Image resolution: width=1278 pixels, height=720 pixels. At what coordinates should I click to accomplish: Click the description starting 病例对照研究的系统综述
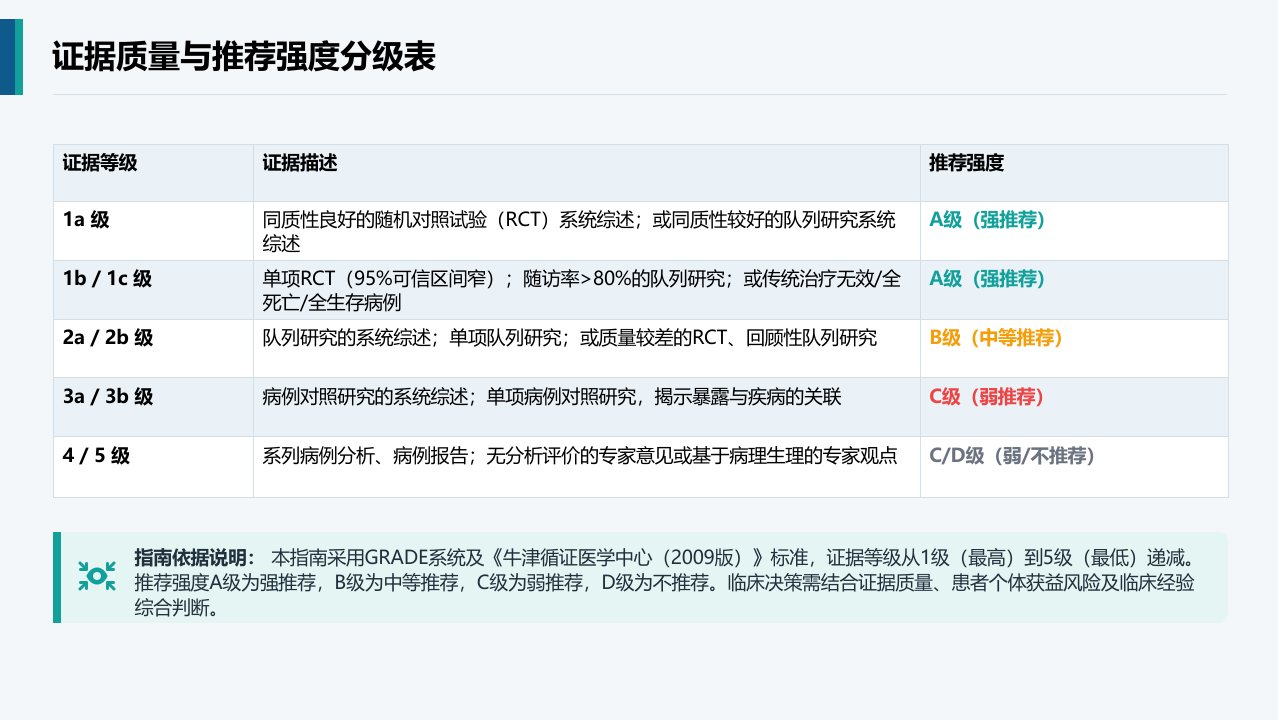point(552,397)
